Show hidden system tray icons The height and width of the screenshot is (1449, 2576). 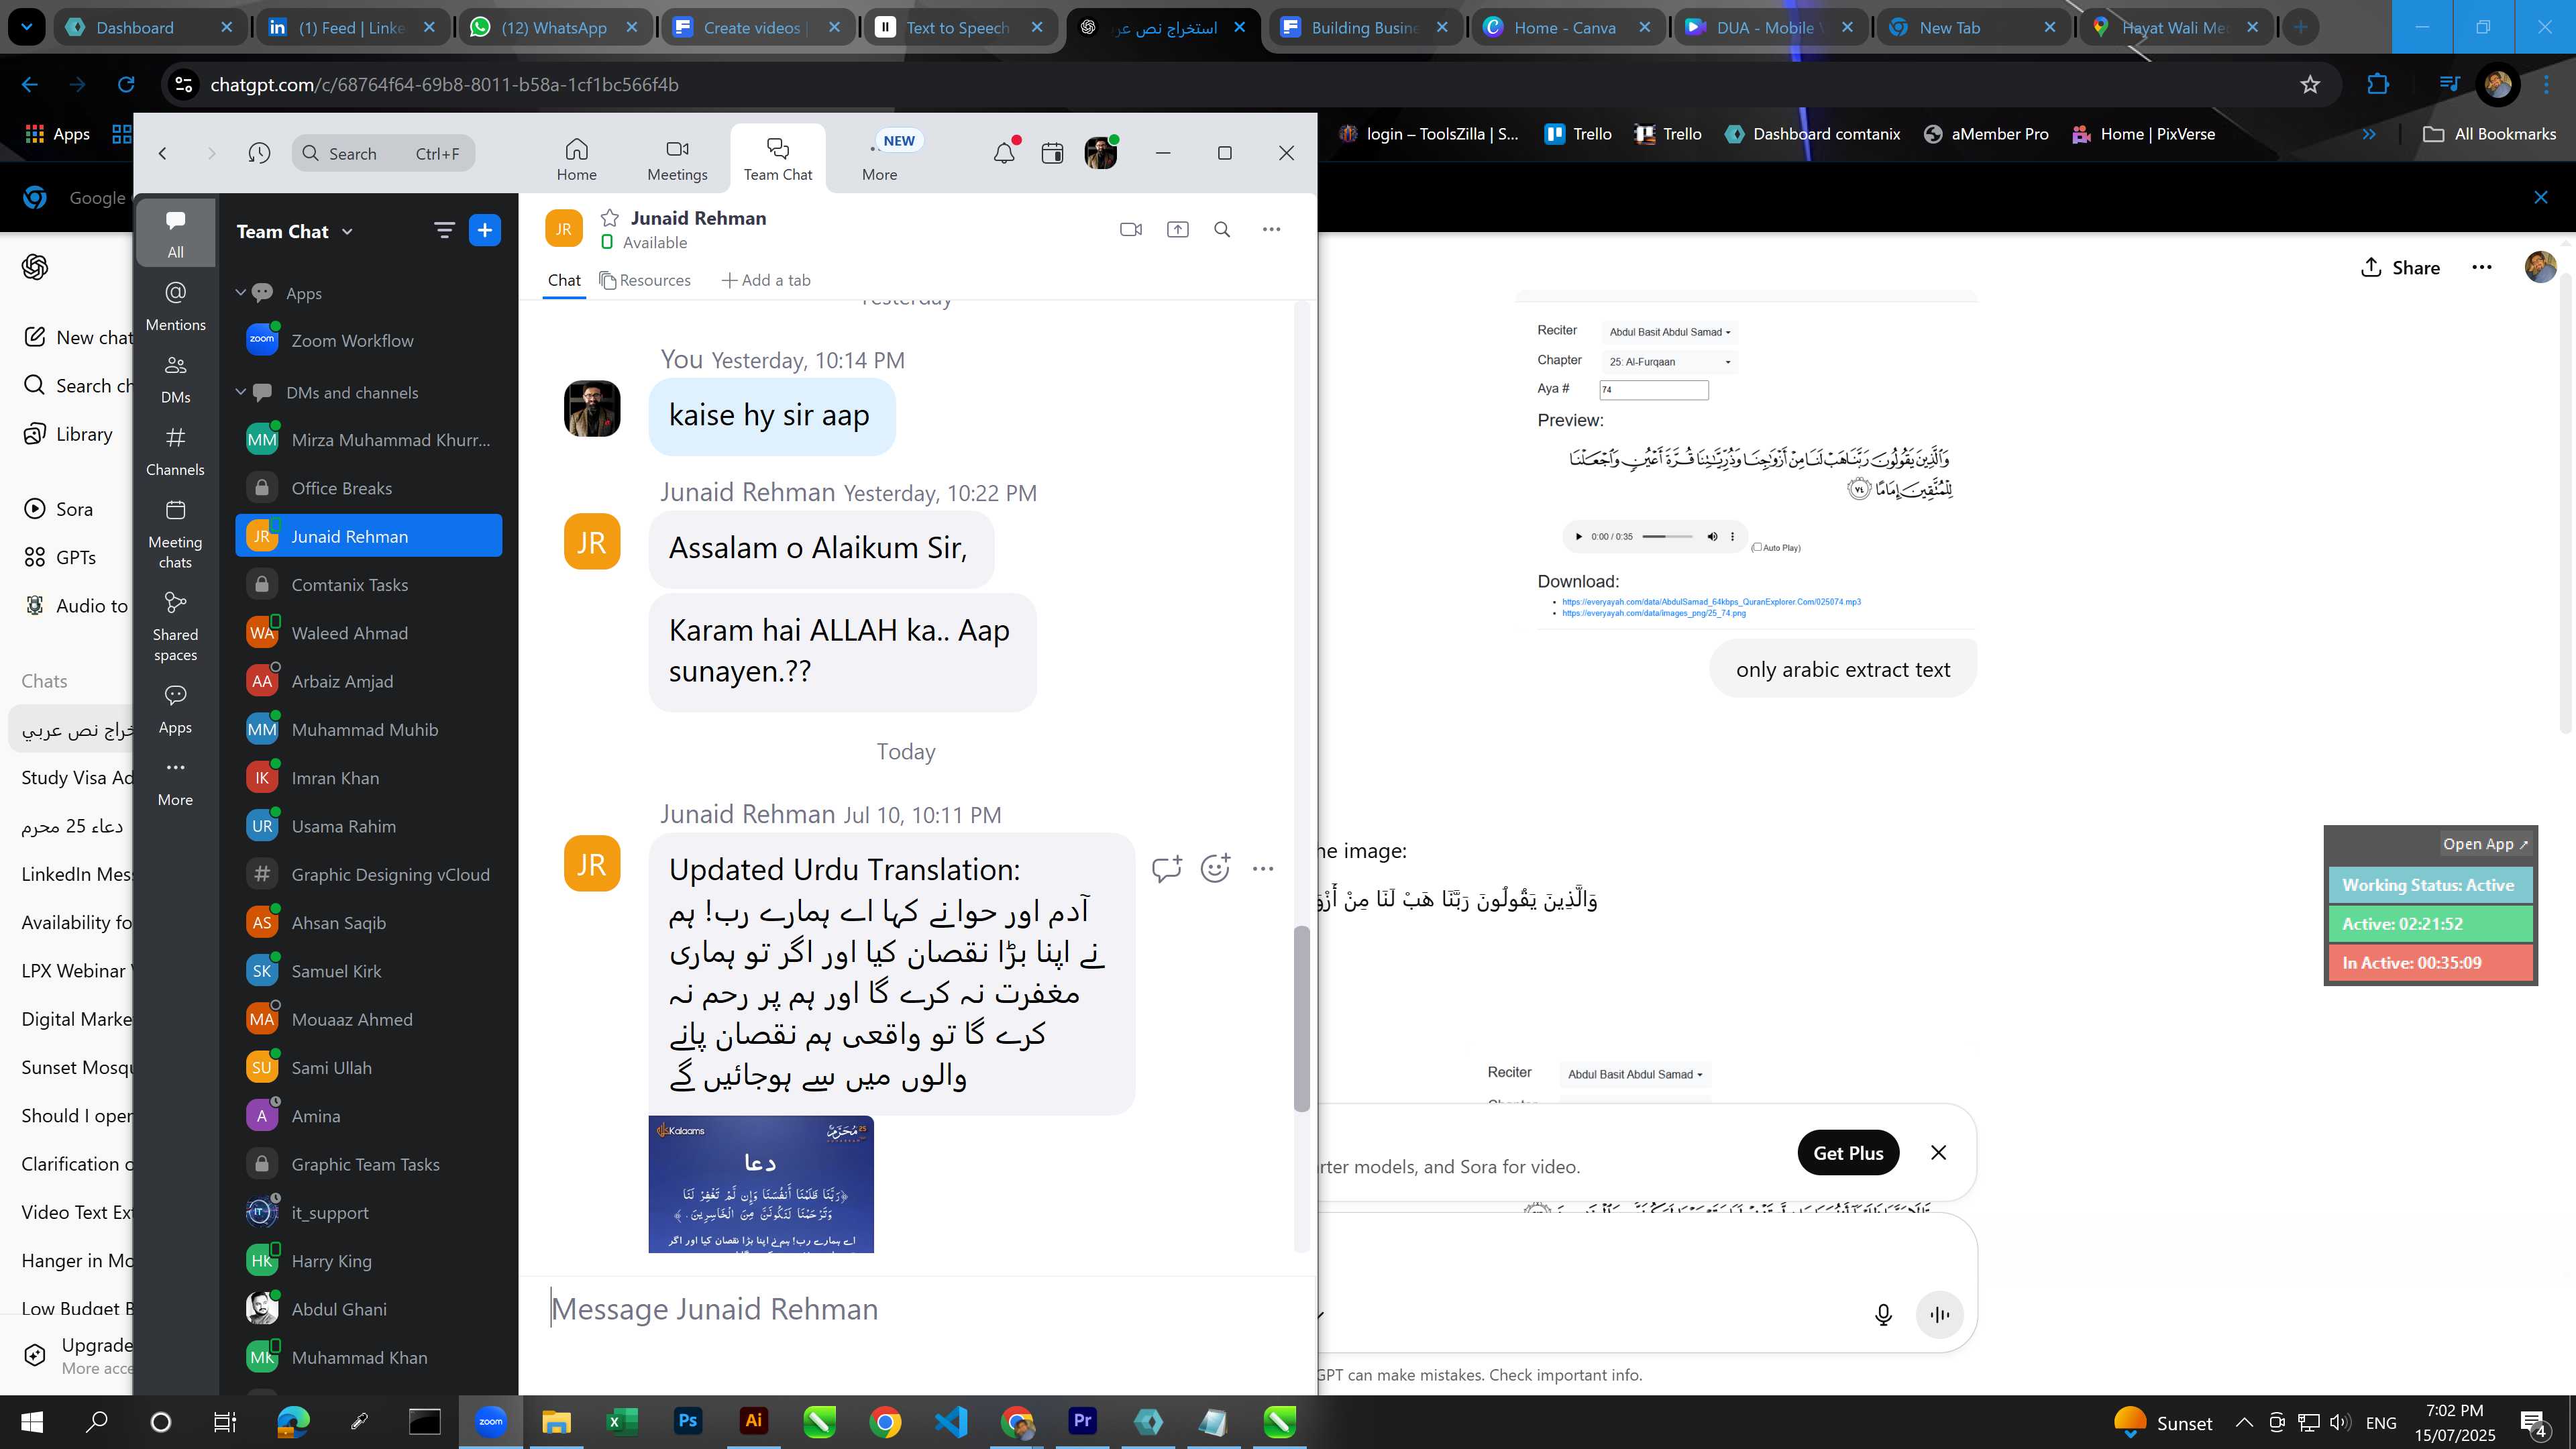click(x=2244, y=1422)
